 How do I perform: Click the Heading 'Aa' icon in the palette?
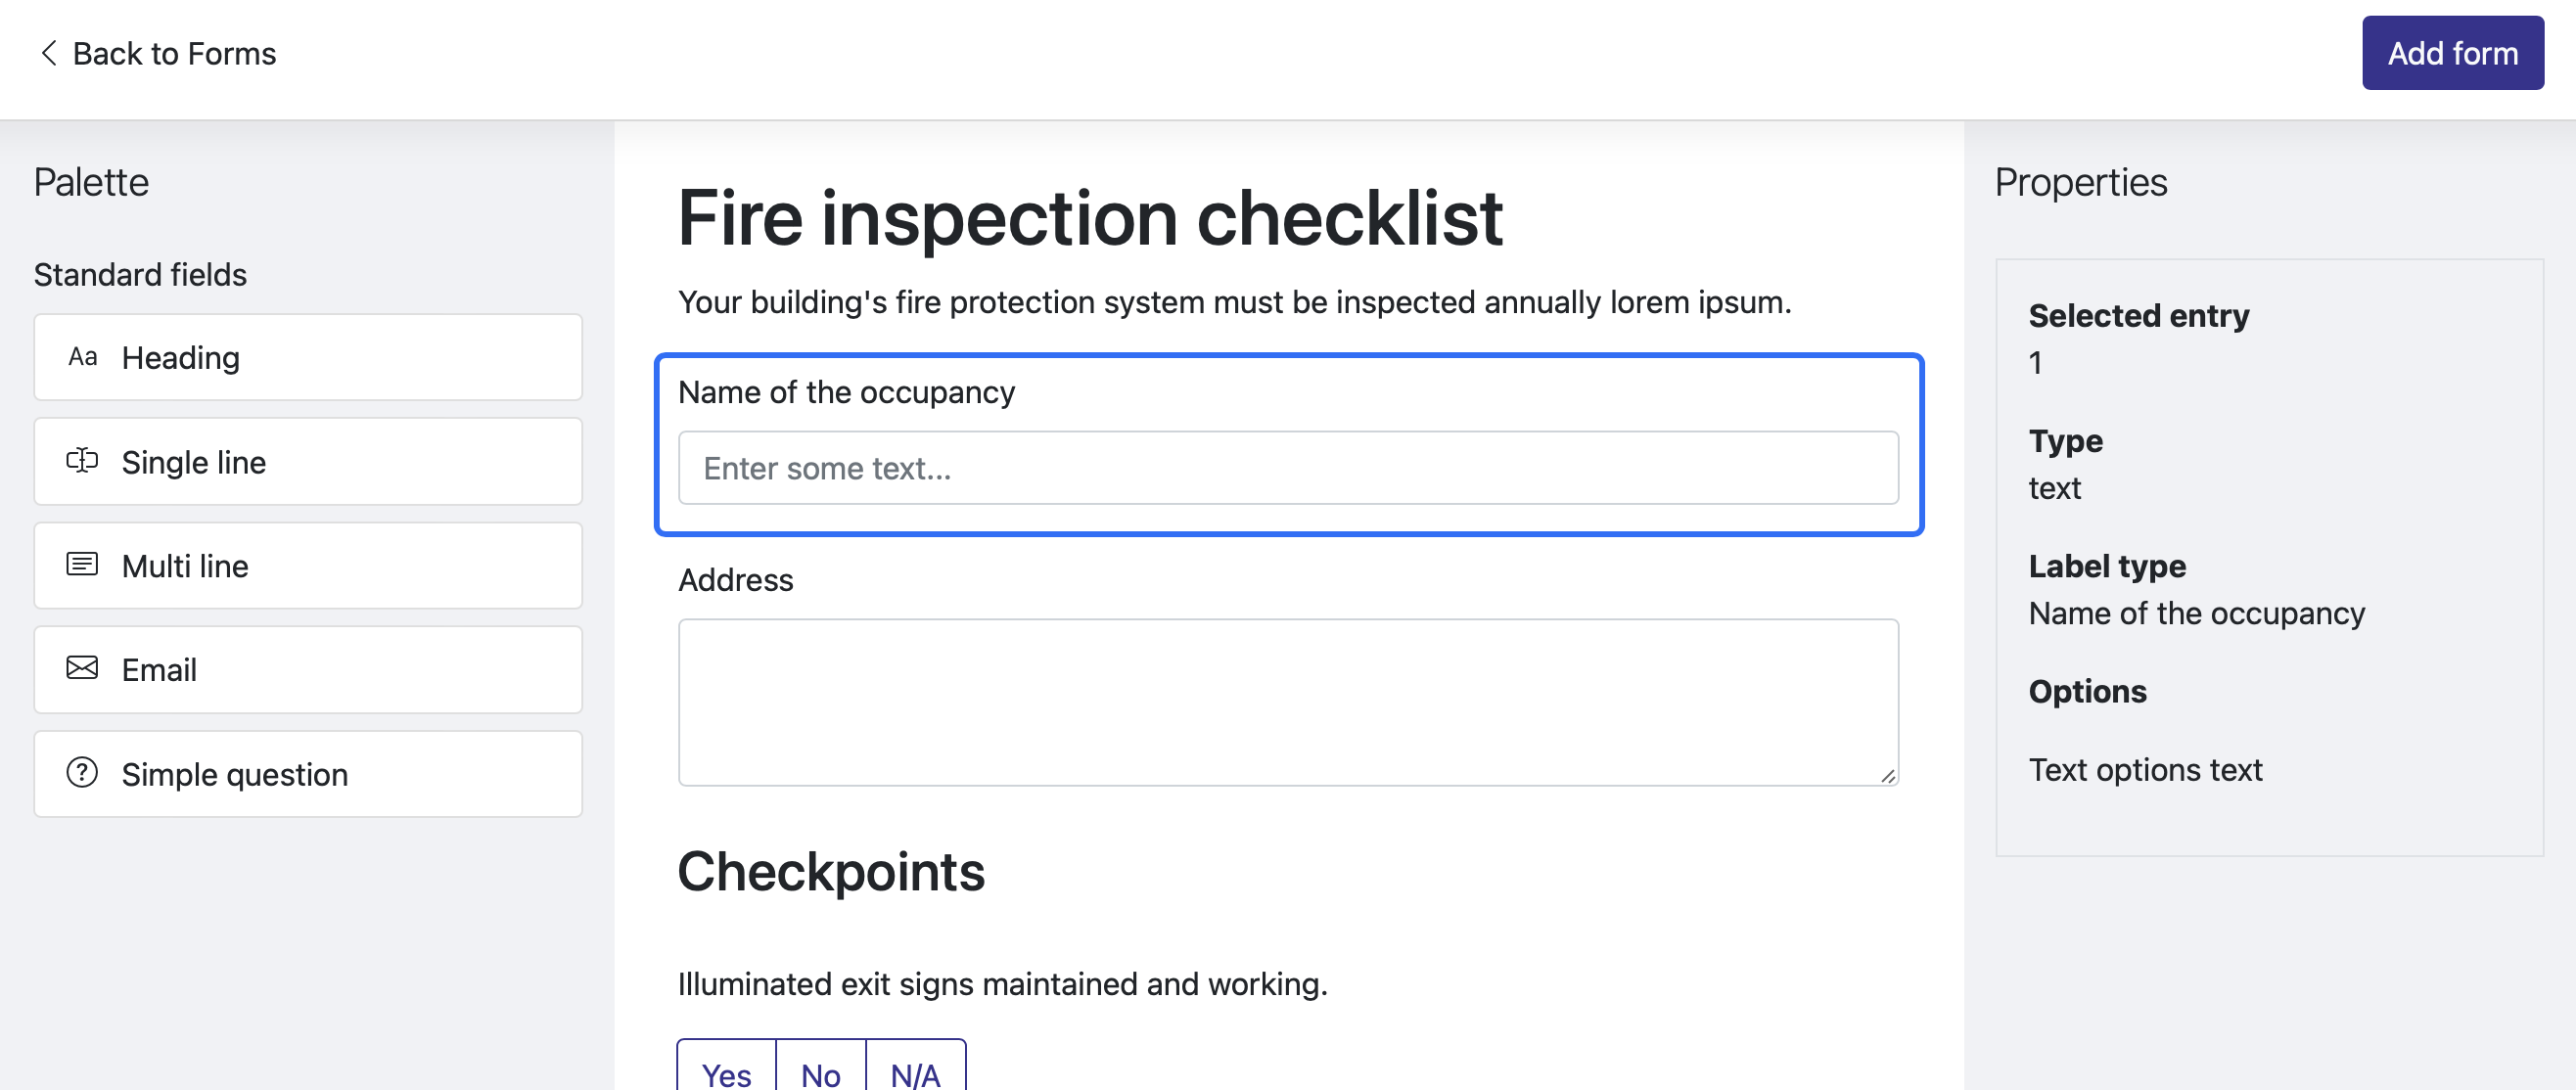click(82, 357)
